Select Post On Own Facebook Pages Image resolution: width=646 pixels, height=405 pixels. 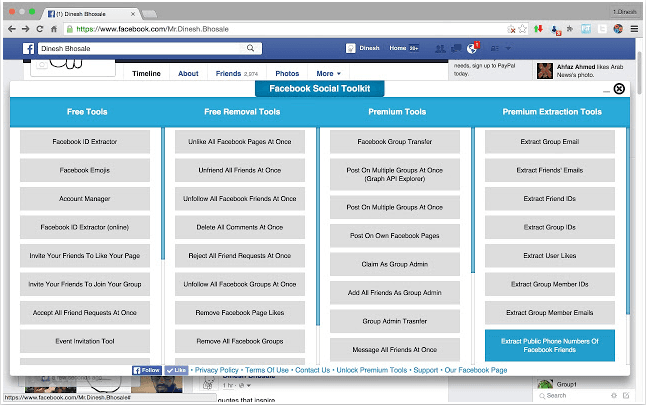tap(395, 236)
